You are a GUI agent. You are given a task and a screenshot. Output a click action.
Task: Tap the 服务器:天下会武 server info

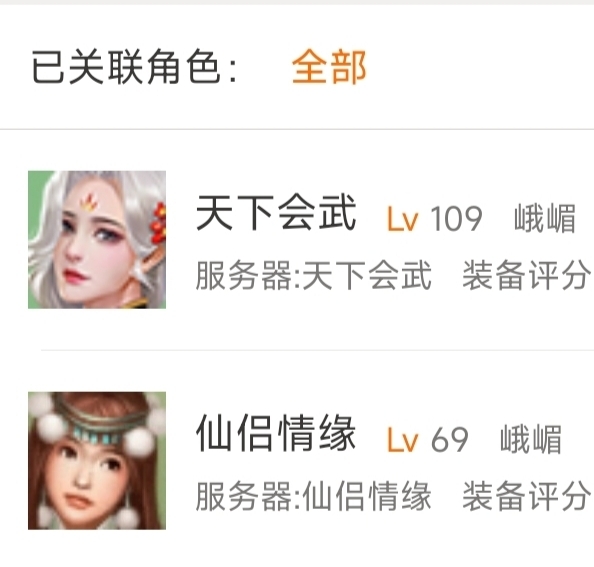point(314,275)
